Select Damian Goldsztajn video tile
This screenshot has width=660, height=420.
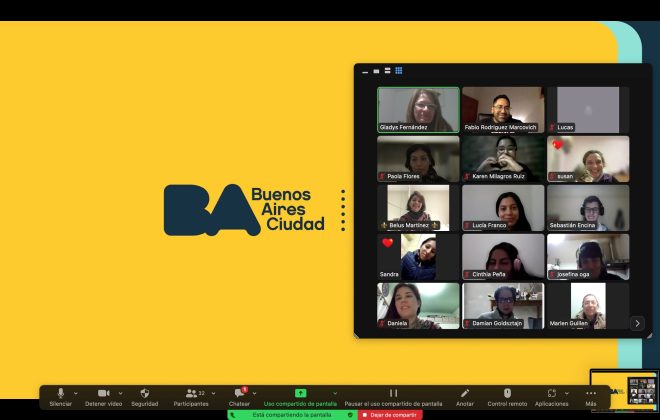coord(503,306)
